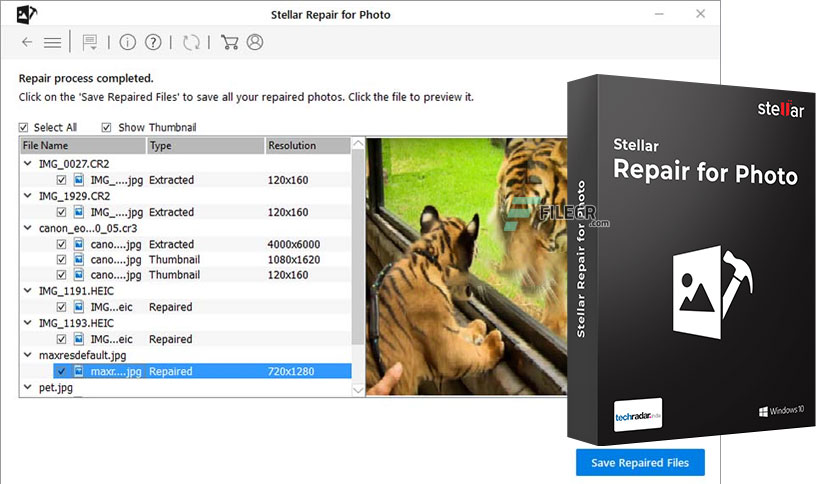Open the hamburger menu icon

click(x=52, y=43)
